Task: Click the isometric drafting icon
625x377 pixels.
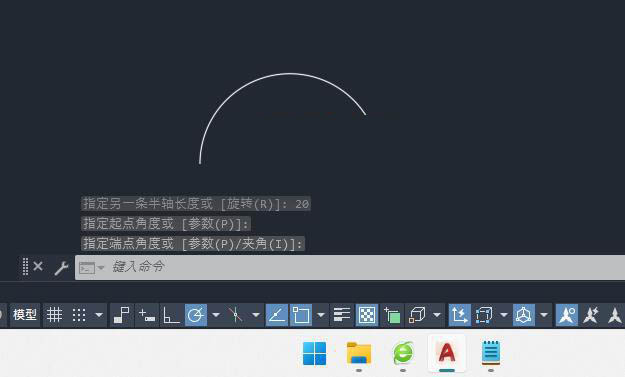Action: tap(235, 315)
